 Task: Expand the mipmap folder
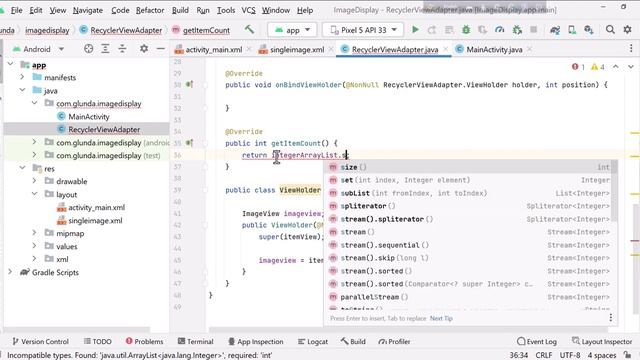(35, 233)
